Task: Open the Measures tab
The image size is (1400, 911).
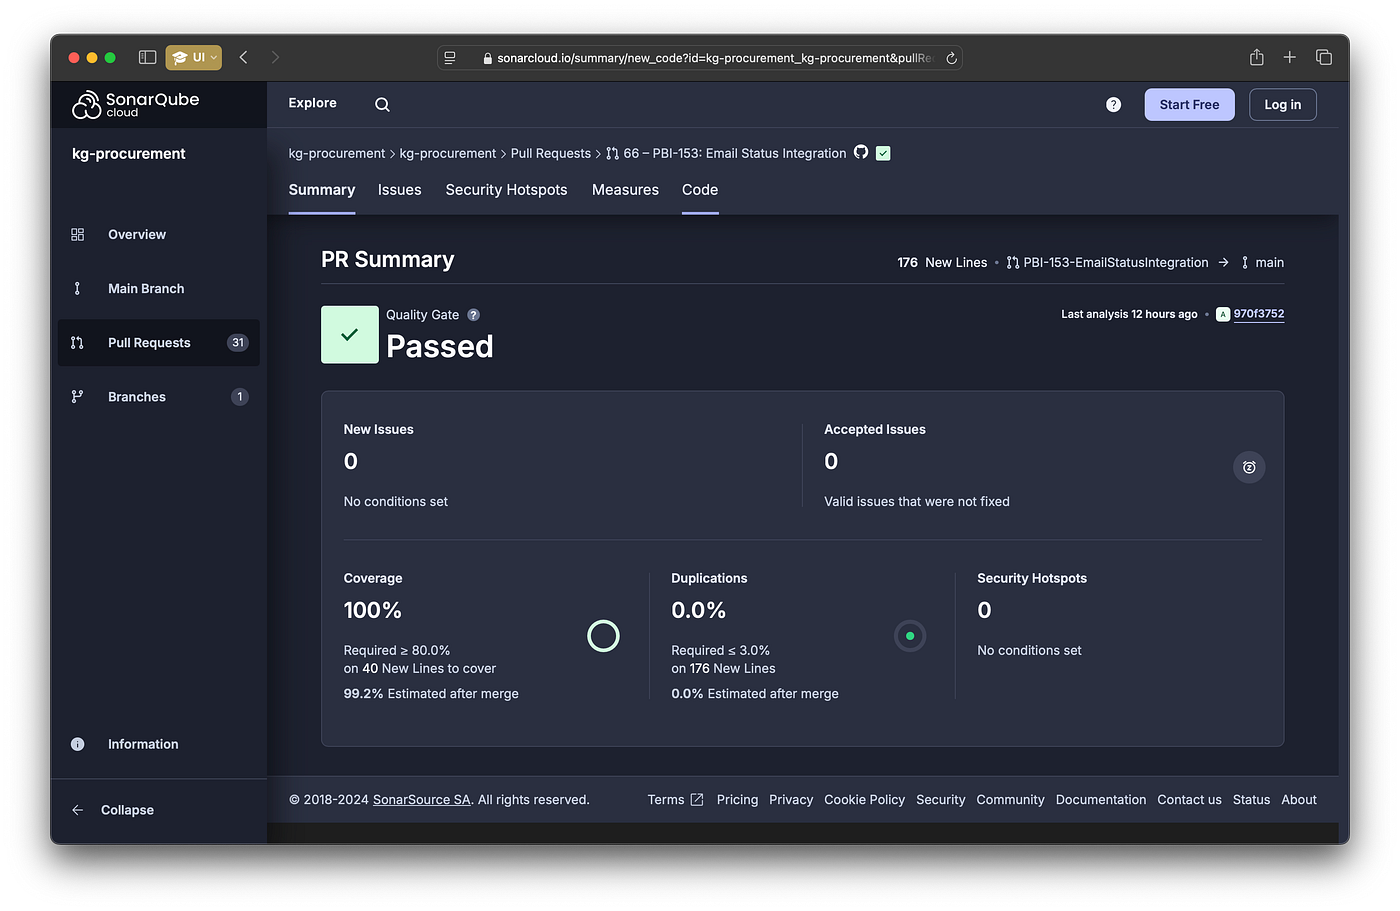Action: tap(625, 190)
